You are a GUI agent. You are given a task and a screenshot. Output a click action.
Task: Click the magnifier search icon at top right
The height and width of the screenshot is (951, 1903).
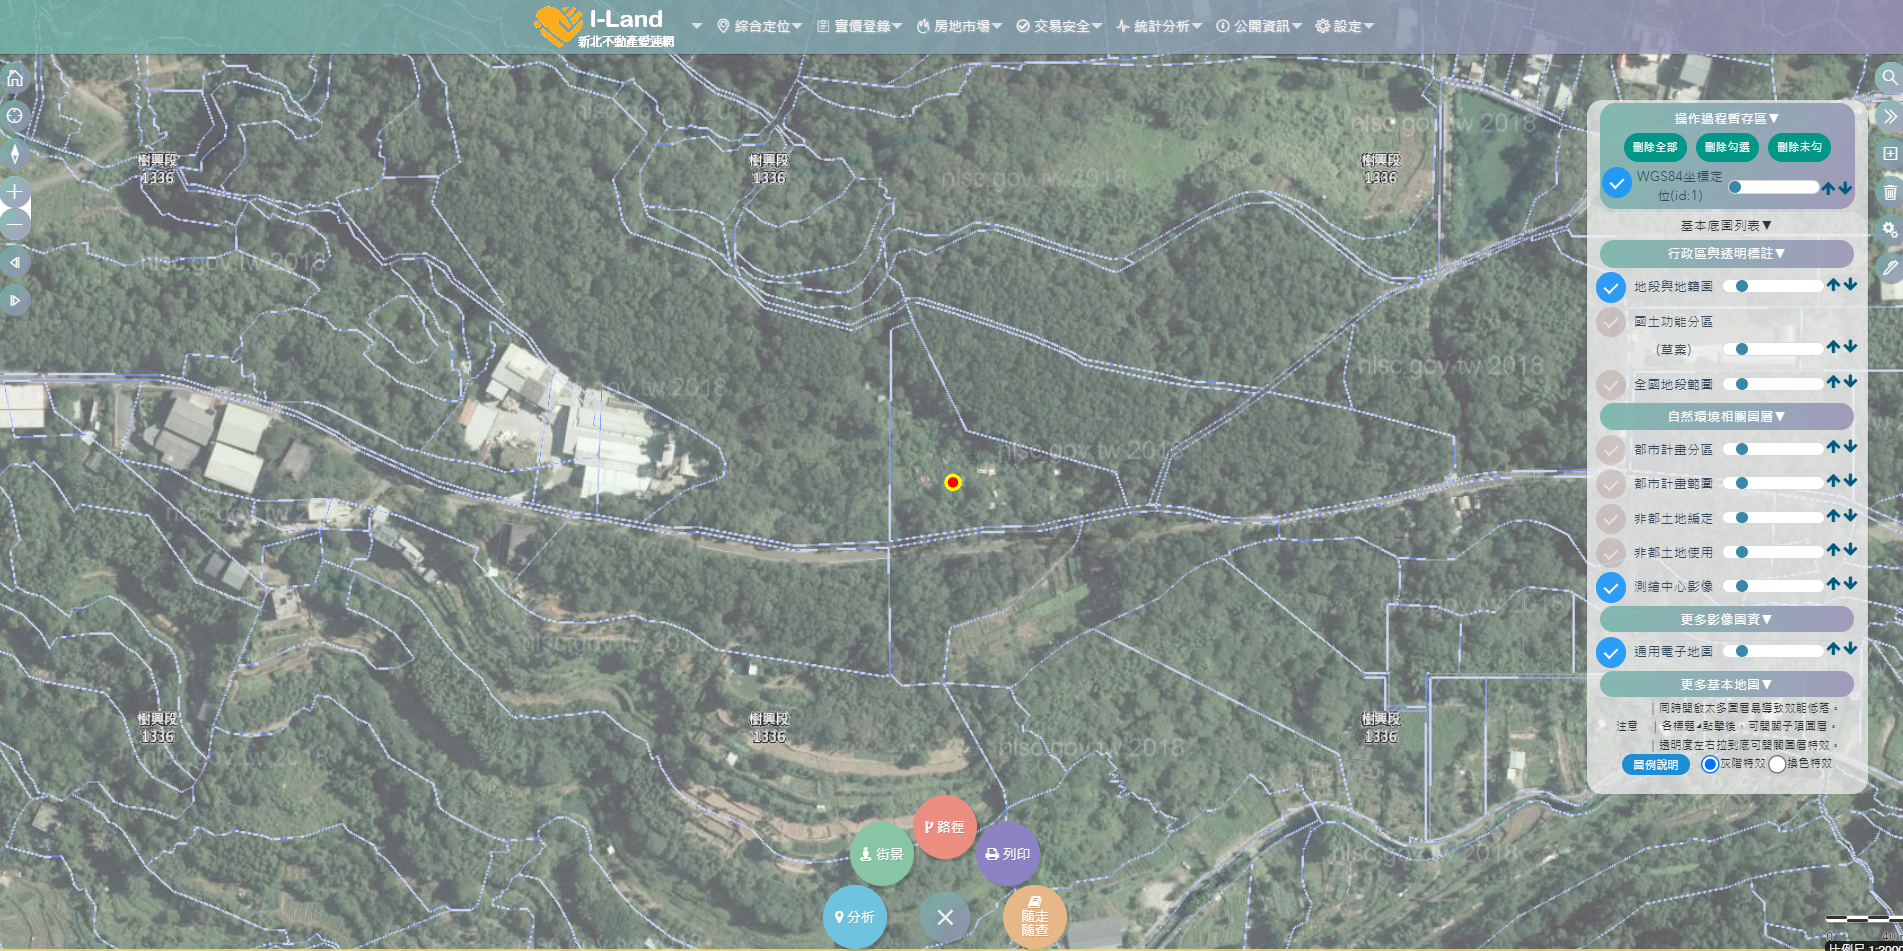click(1889, 78)
